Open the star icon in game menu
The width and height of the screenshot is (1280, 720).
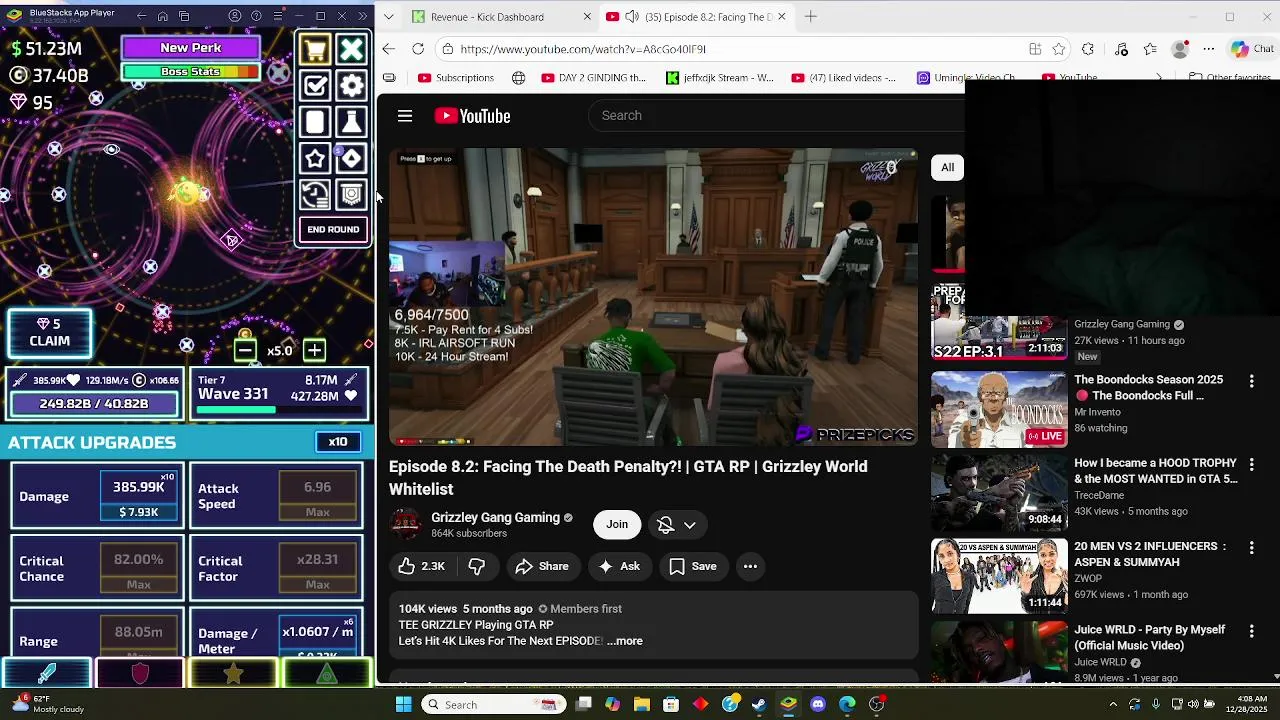(315, 158)
